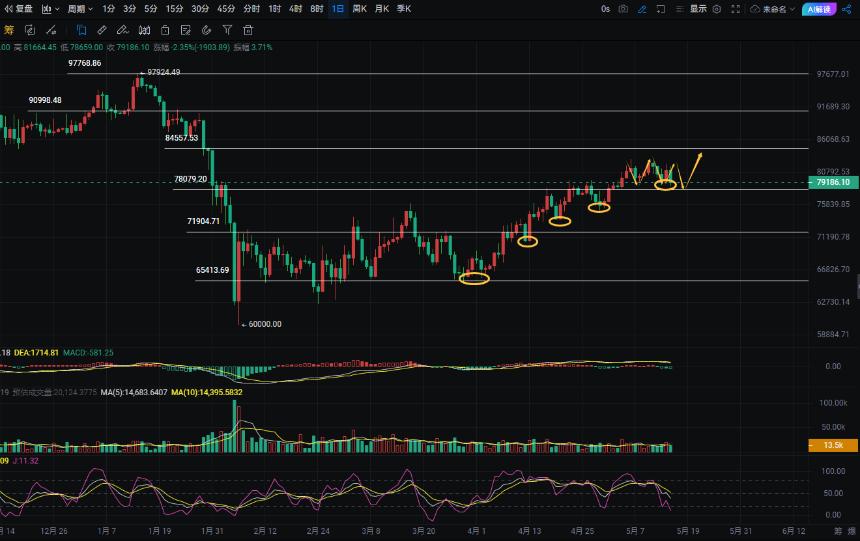Click the 84557.53 price level label
Image resolution: width=860 pixels, height=541 pixels.
(182, 138)
